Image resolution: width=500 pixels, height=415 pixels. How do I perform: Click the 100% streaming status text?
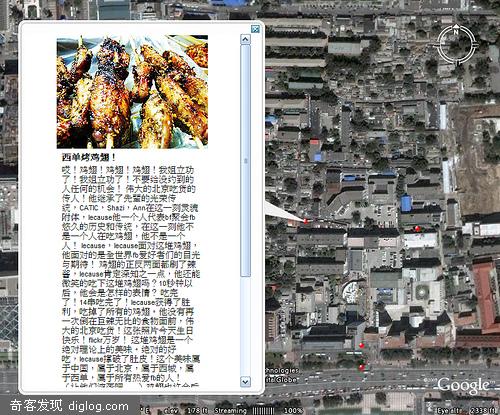(293, 410)
